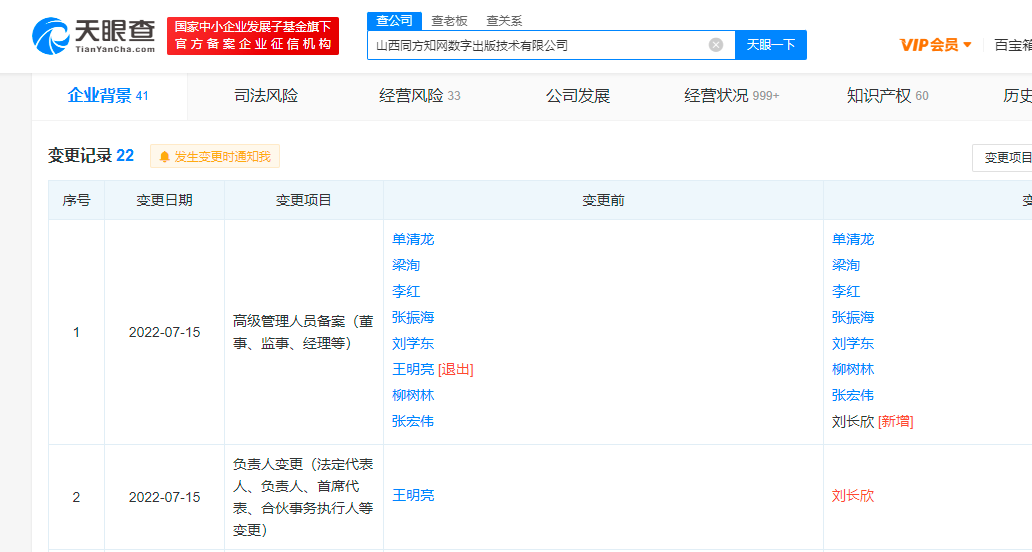The height and width of the screenshot is (552, 1032).
Task: Open the 经营风险 tab
Action: [419, 96]
